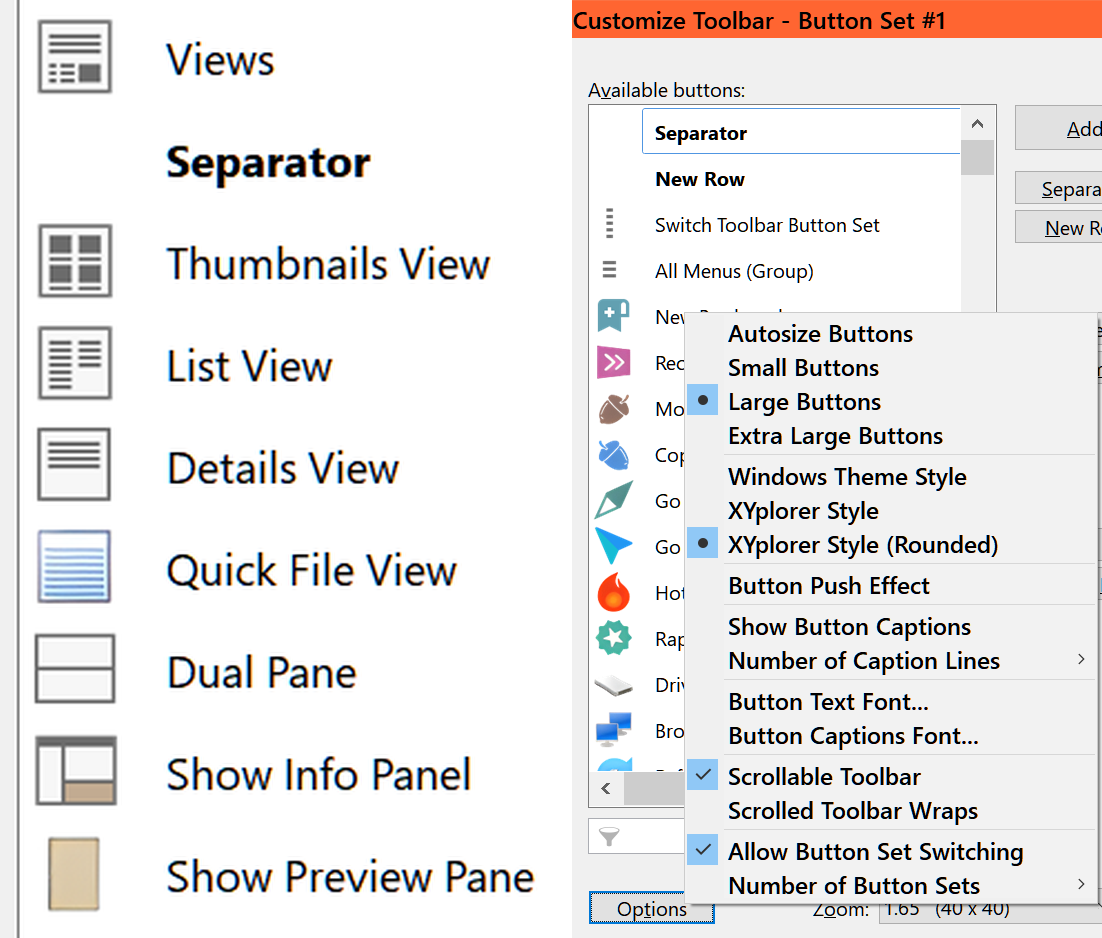Select the Dual Pane icon

pyautogui.click(x=74, y=668)
